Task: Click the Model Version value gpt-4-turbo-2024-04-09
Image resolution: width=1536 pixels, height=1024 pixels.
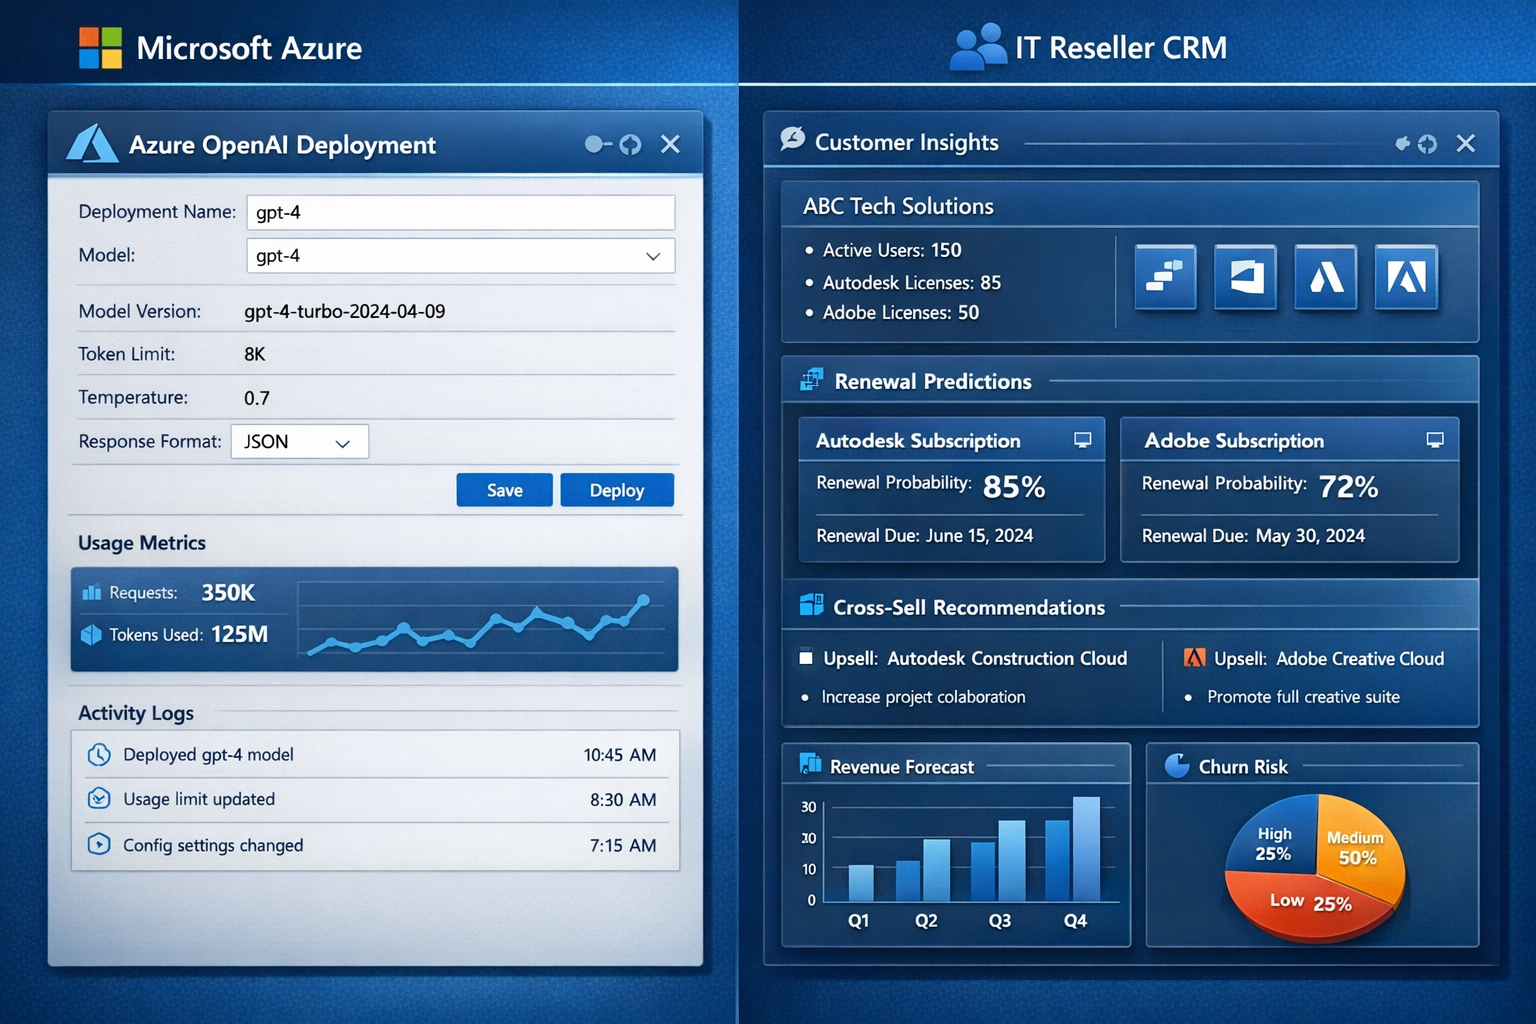Action: (x=344, y=311)
